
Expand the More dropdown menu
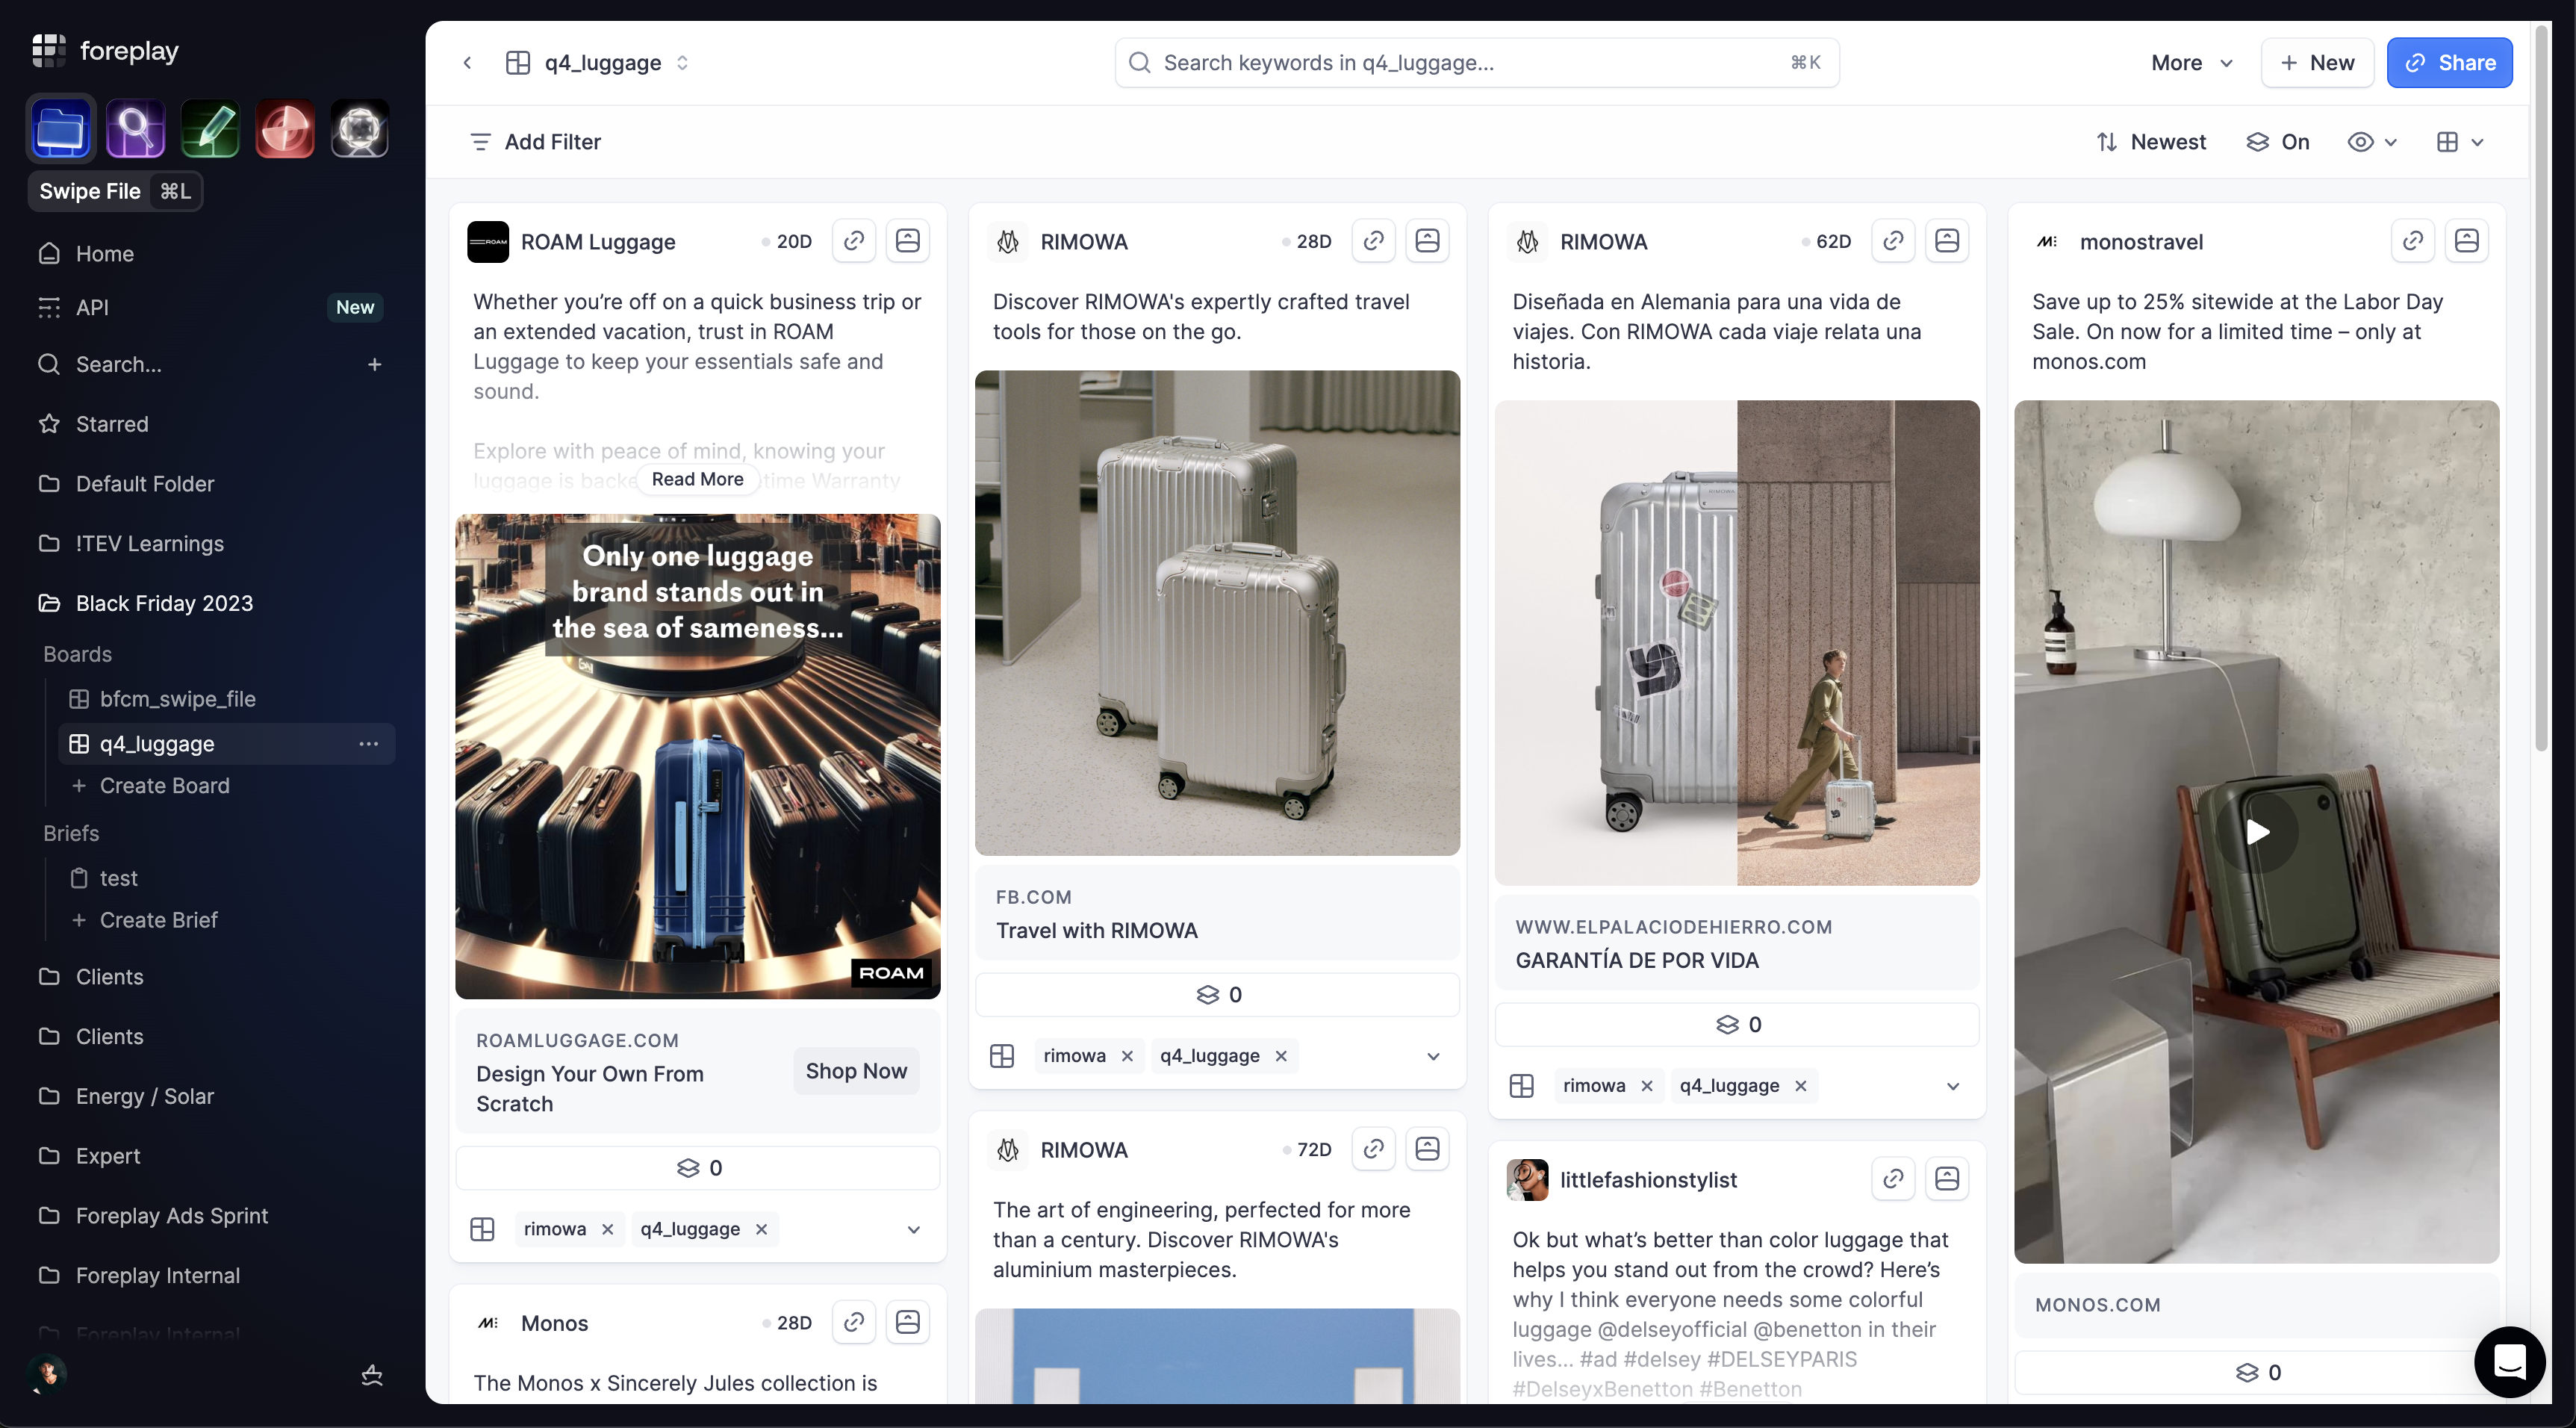pyautogui.click(x=2191, y=63)
